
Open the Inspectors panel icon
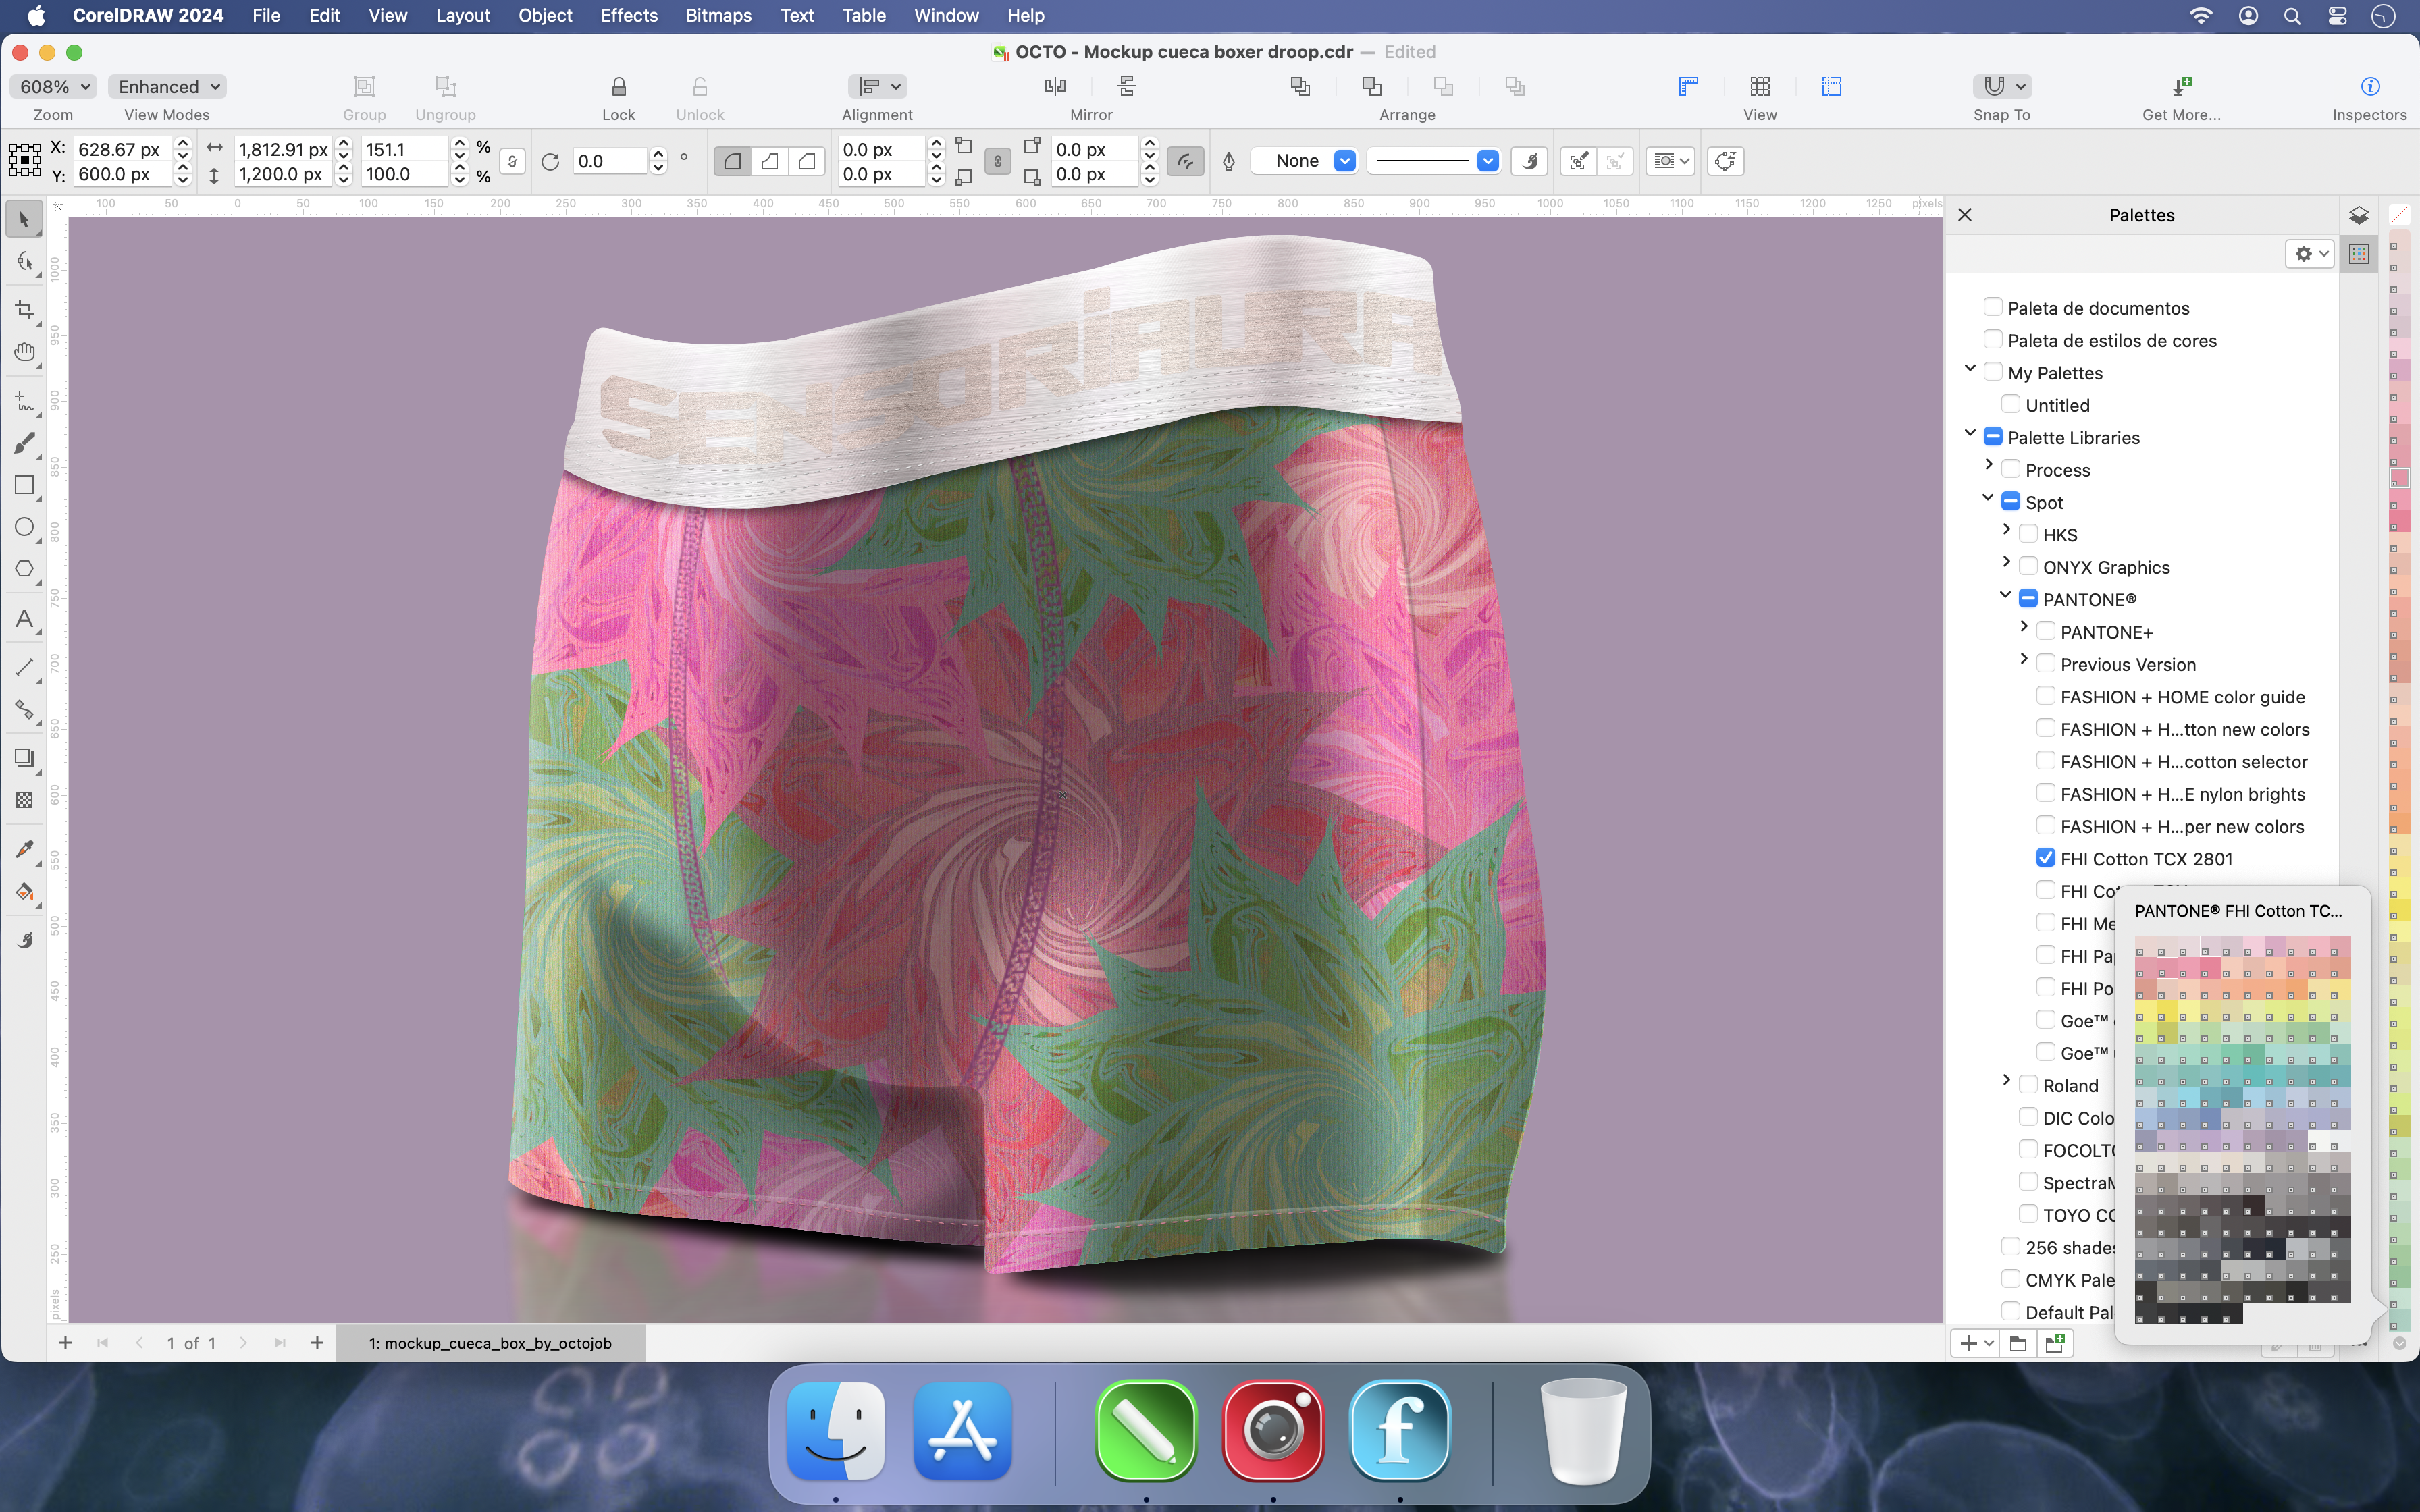[x=2369, y=87]
